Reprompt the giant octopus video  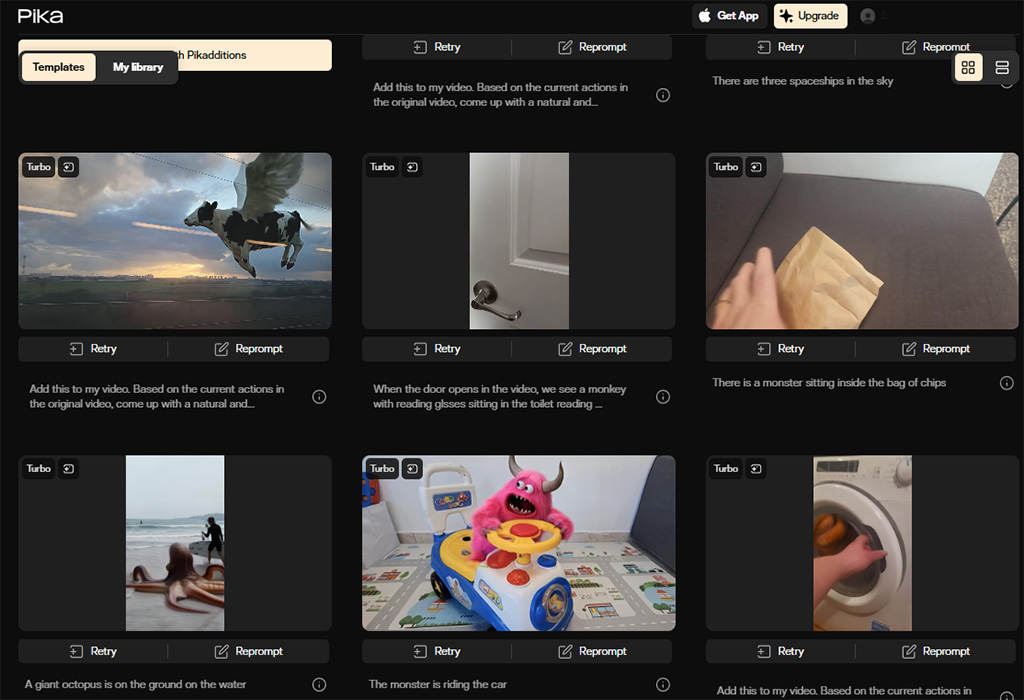[x=249, y=651]
